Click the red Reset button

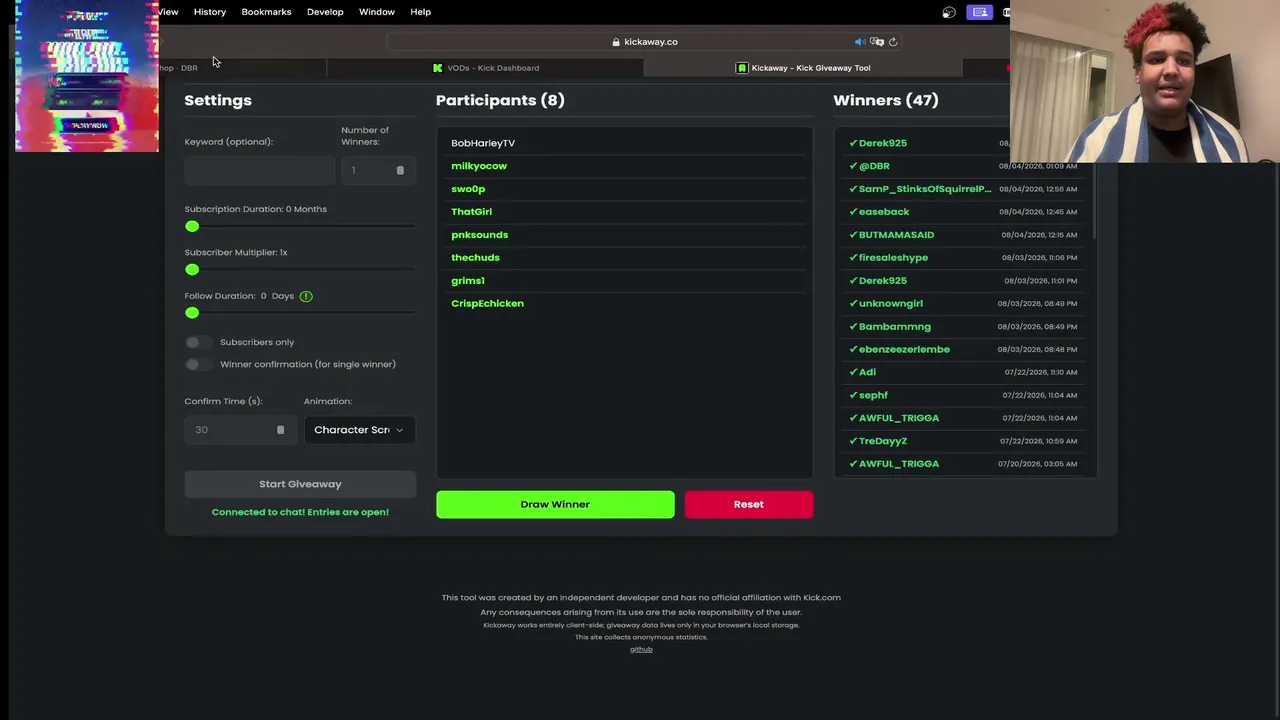pyautogui.click(x=749, y=504)
